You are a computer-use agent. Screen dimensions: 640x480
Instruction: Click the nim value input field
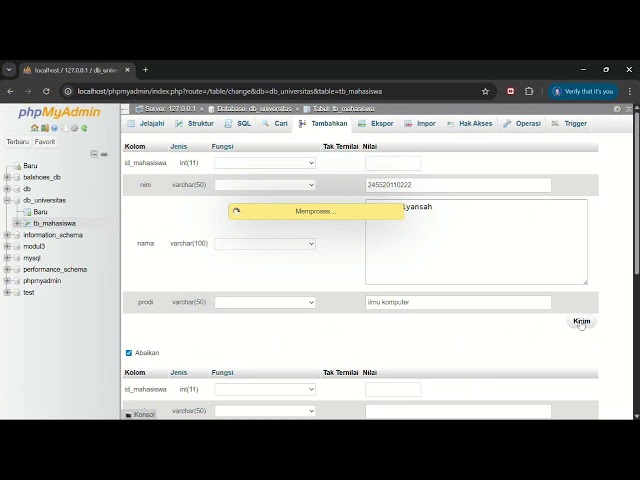458,185
